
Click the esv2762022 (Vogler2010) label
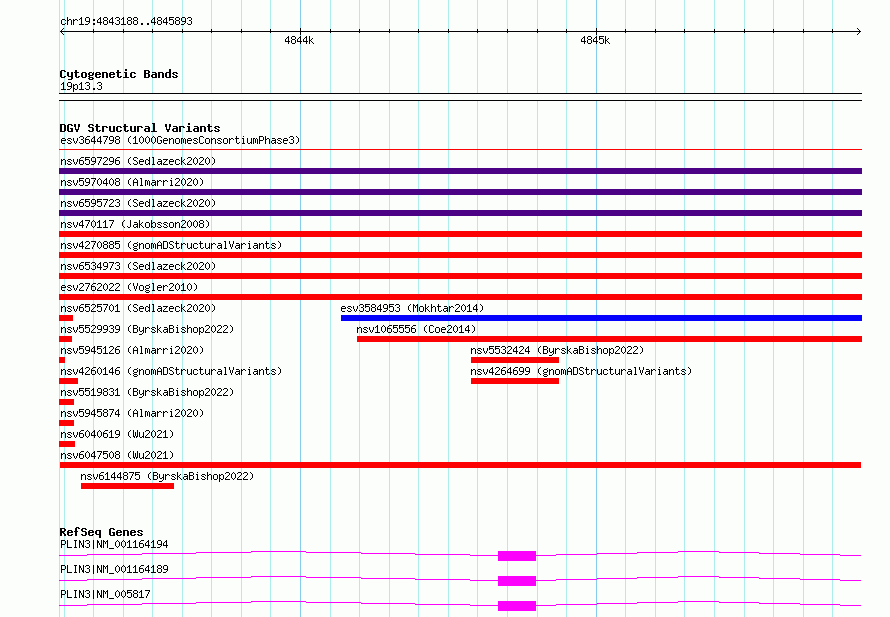[129, 287]
